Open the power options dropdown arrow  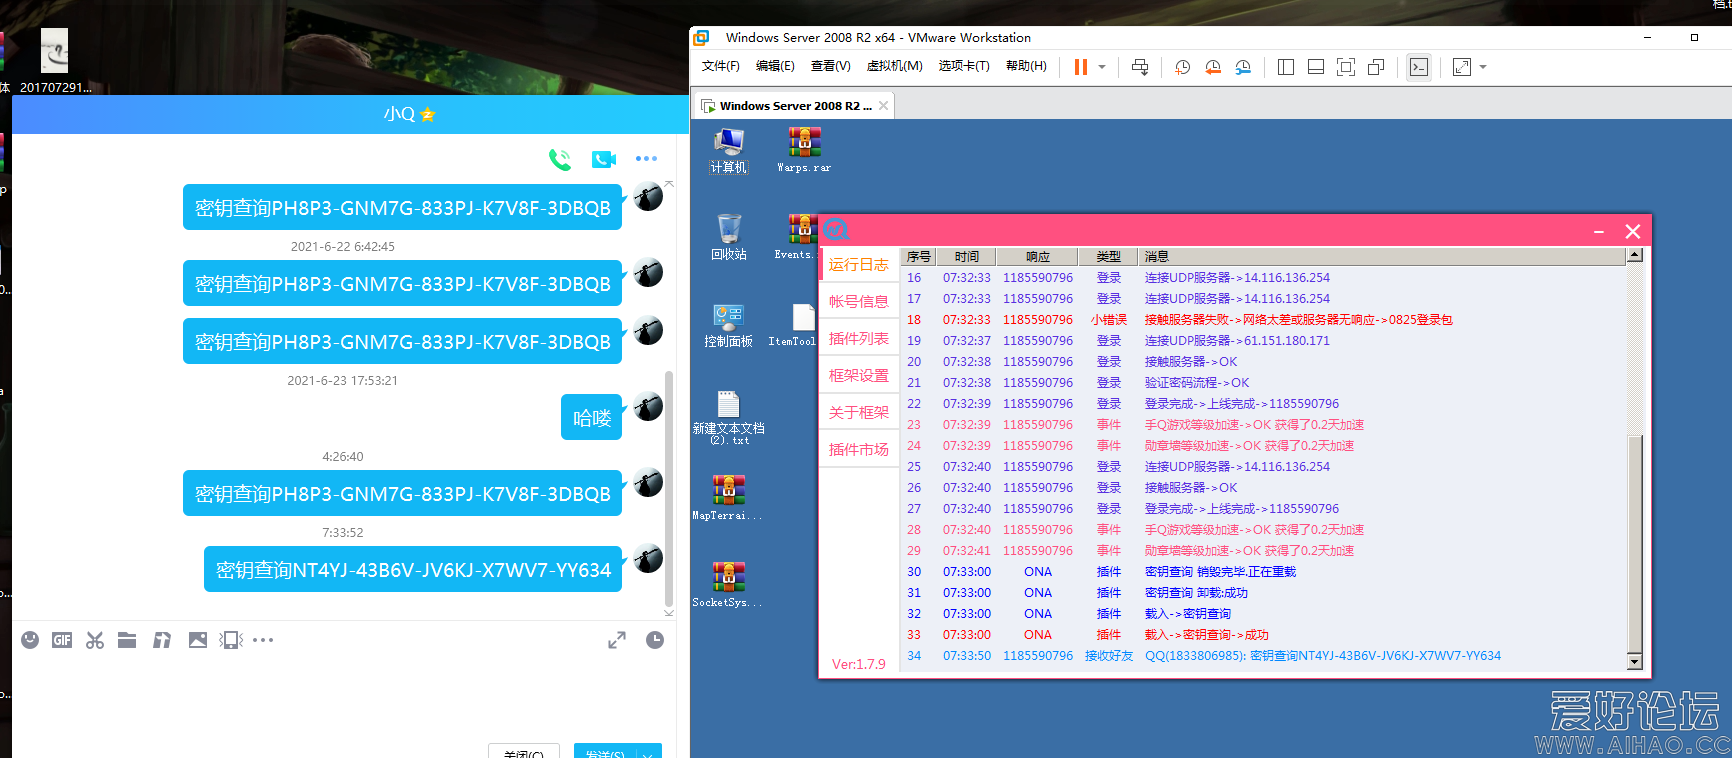point(1102,67)
